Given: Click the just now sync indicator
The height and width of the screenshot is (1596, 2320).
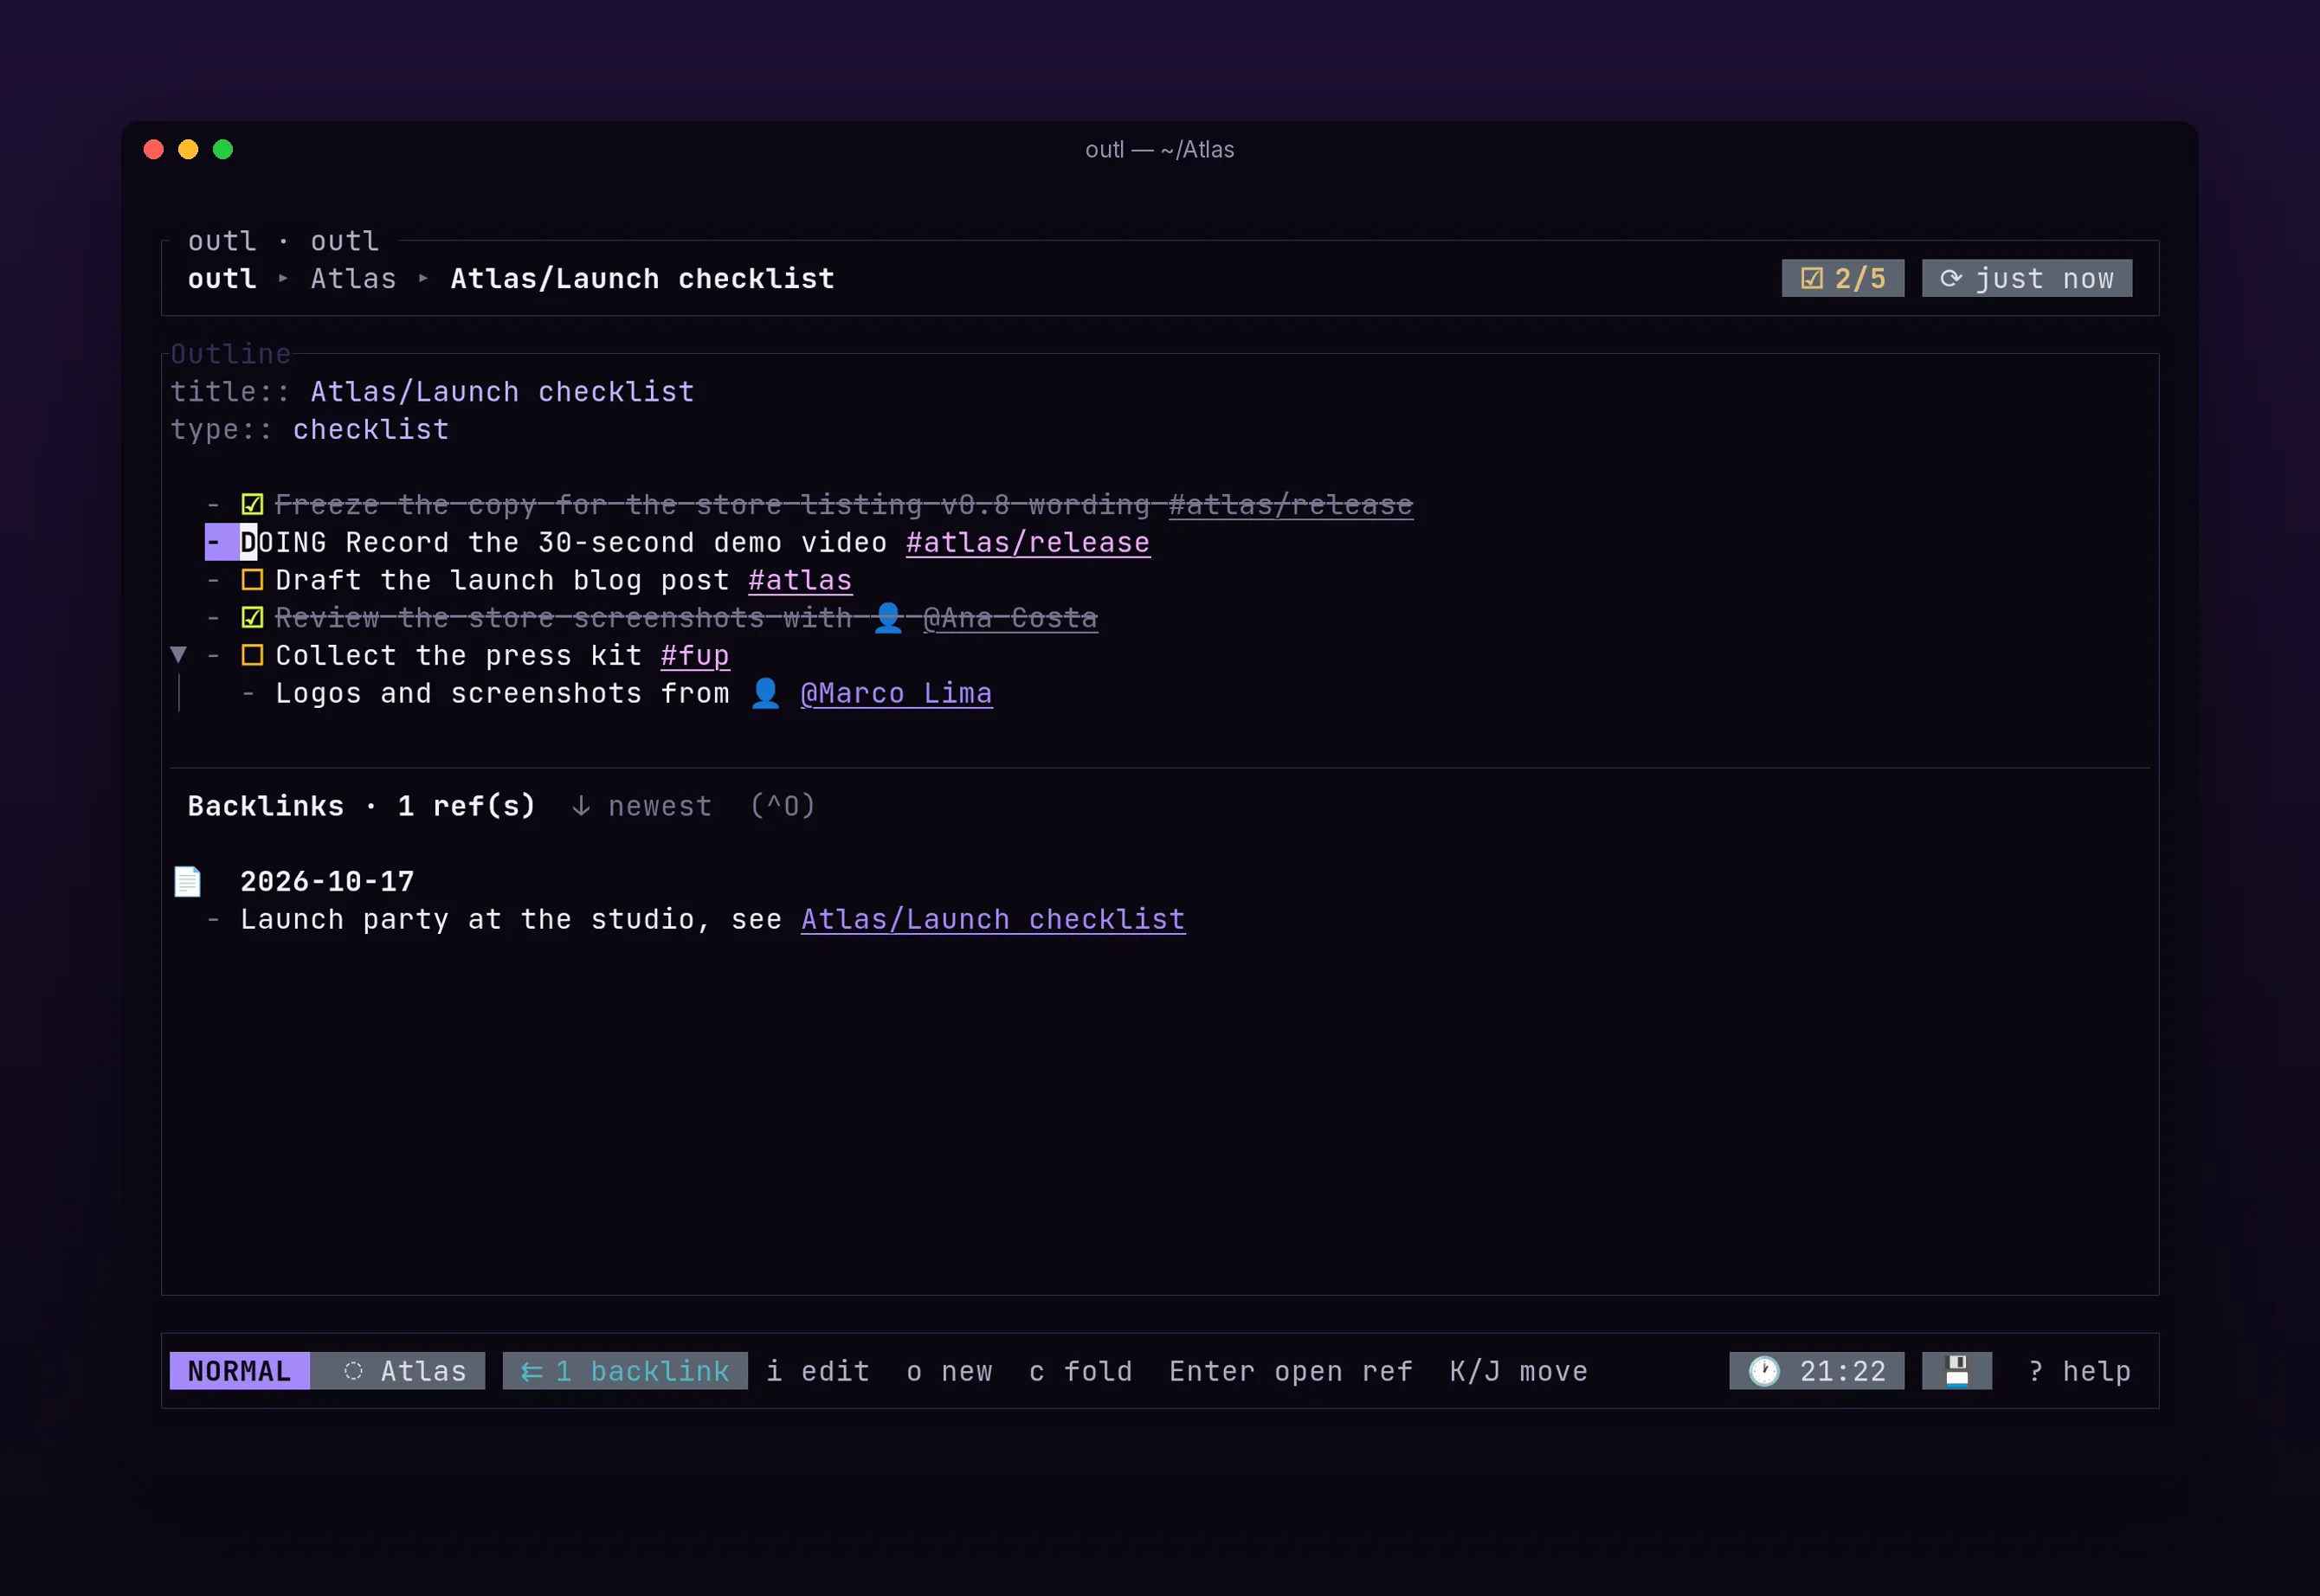Looking at the screenshot, I should [2026, 278].
